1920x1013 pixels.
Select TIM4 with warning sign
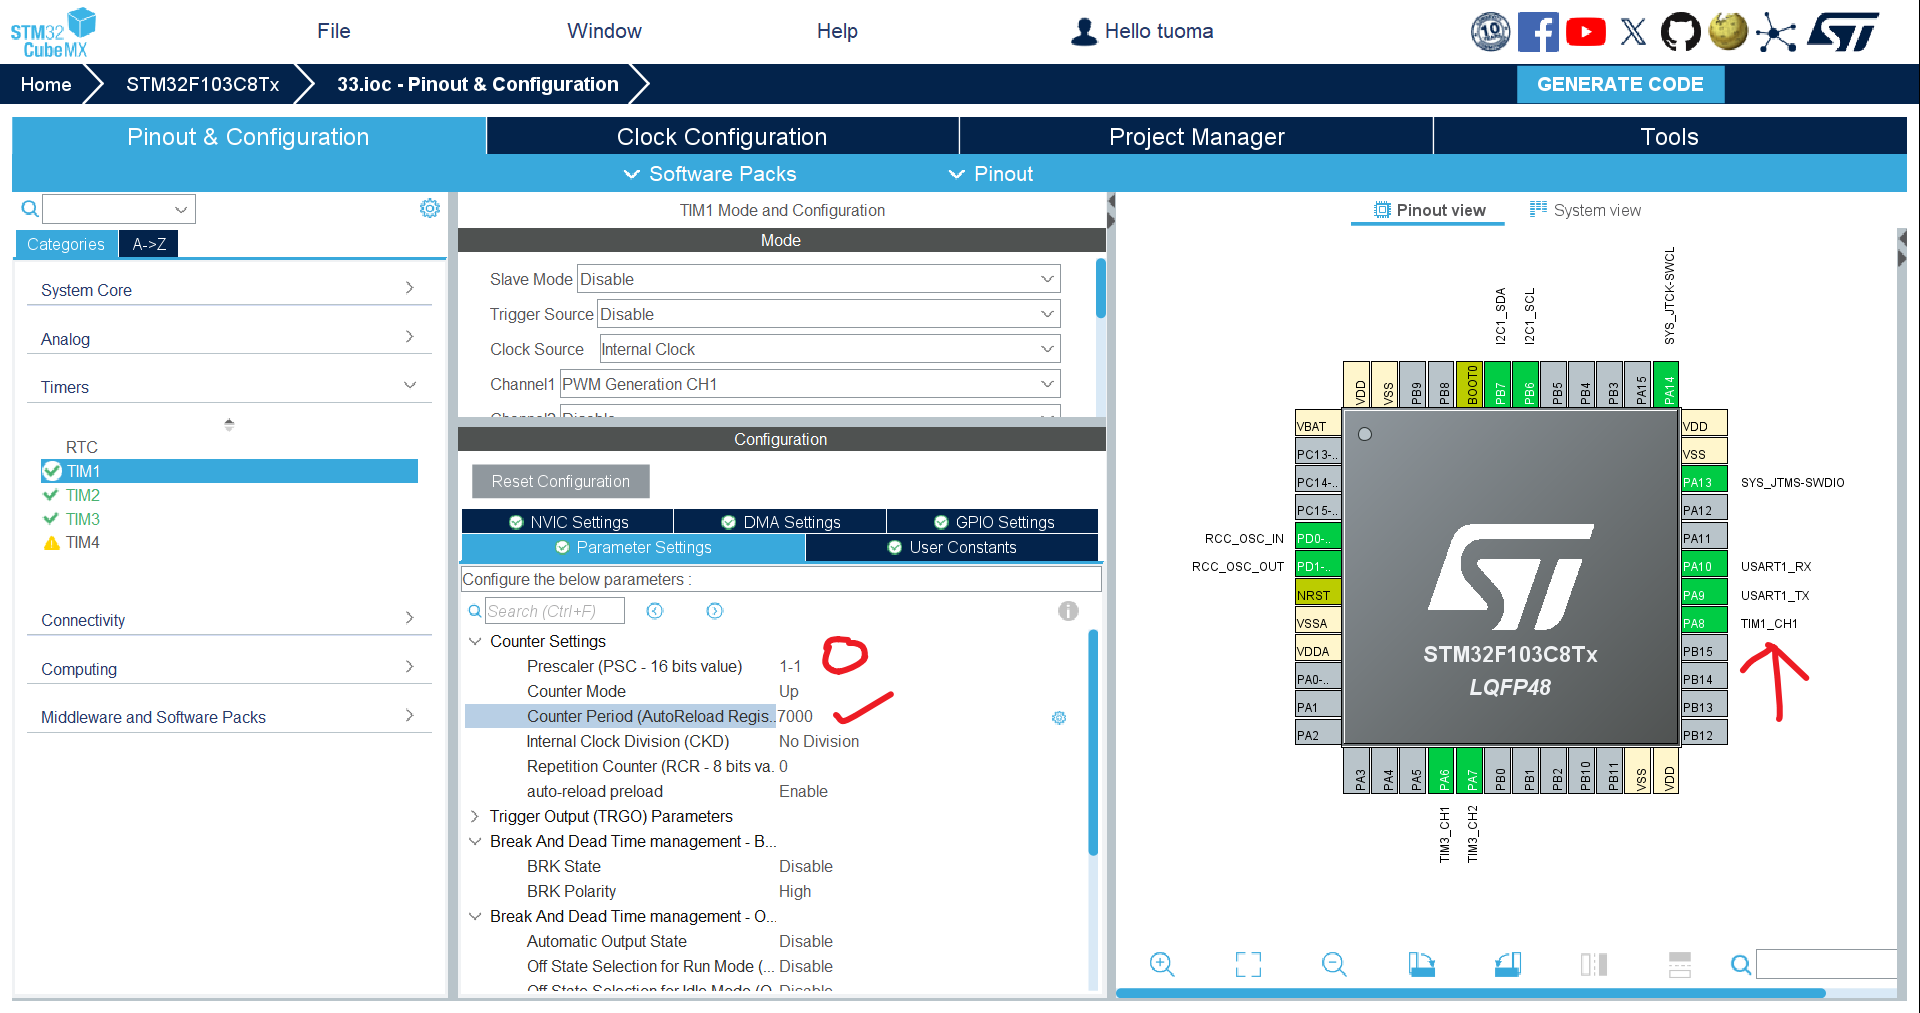pos(83,542)
